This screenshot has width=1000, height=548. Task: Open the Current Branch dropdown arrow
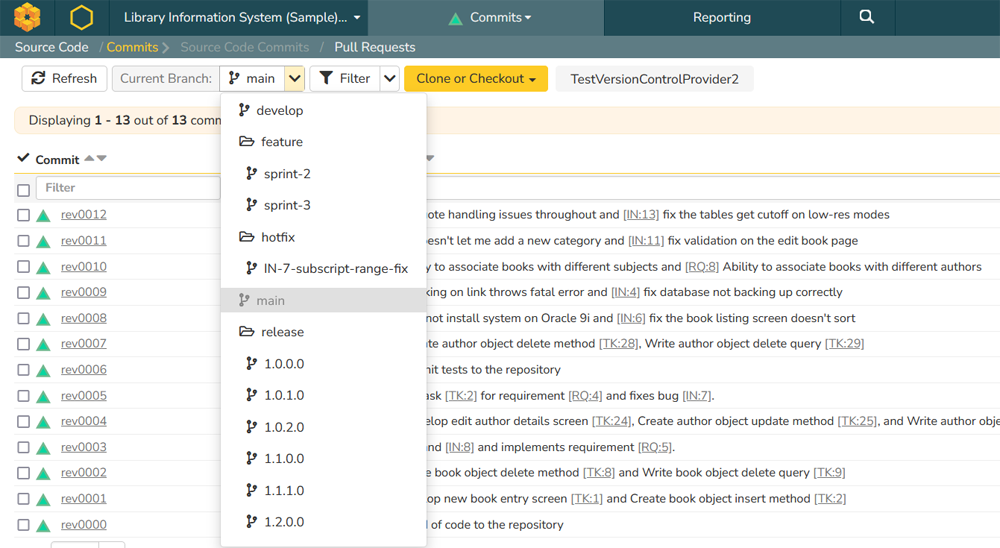click(294, 79)
